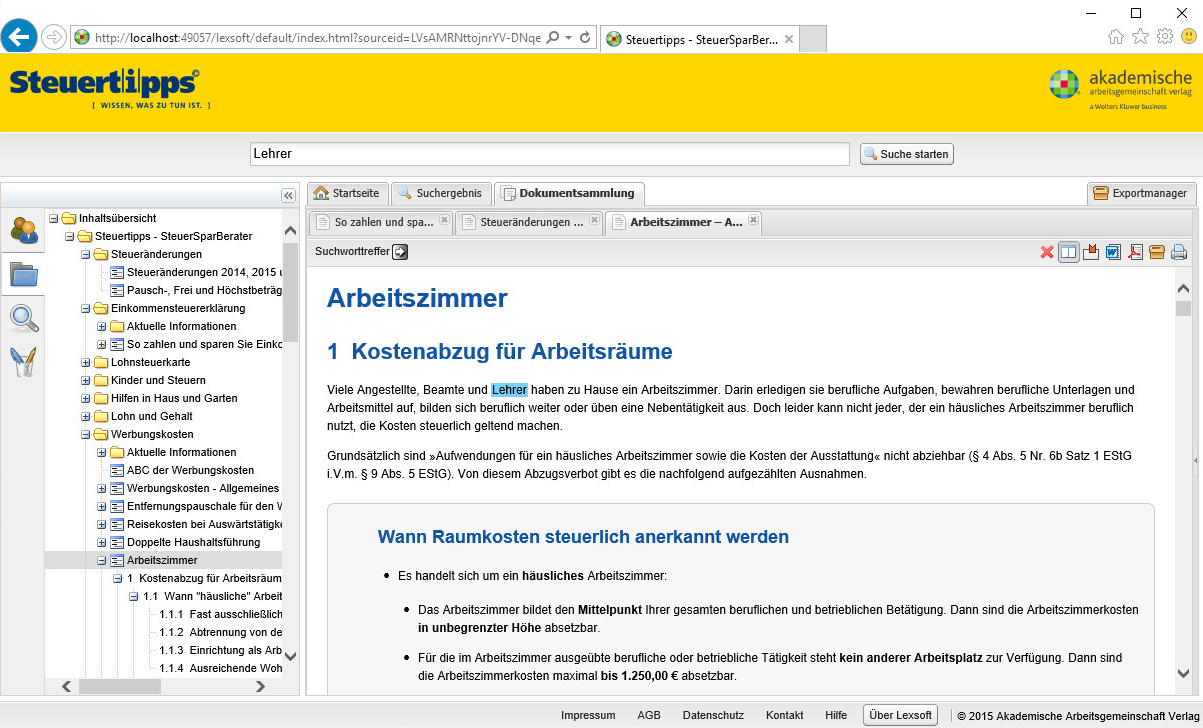Refresh the page in address bar

(585, 38)
